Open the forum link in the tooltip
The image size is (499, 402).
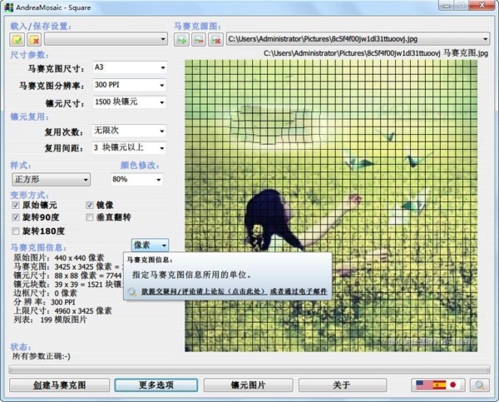click(204, 291)
